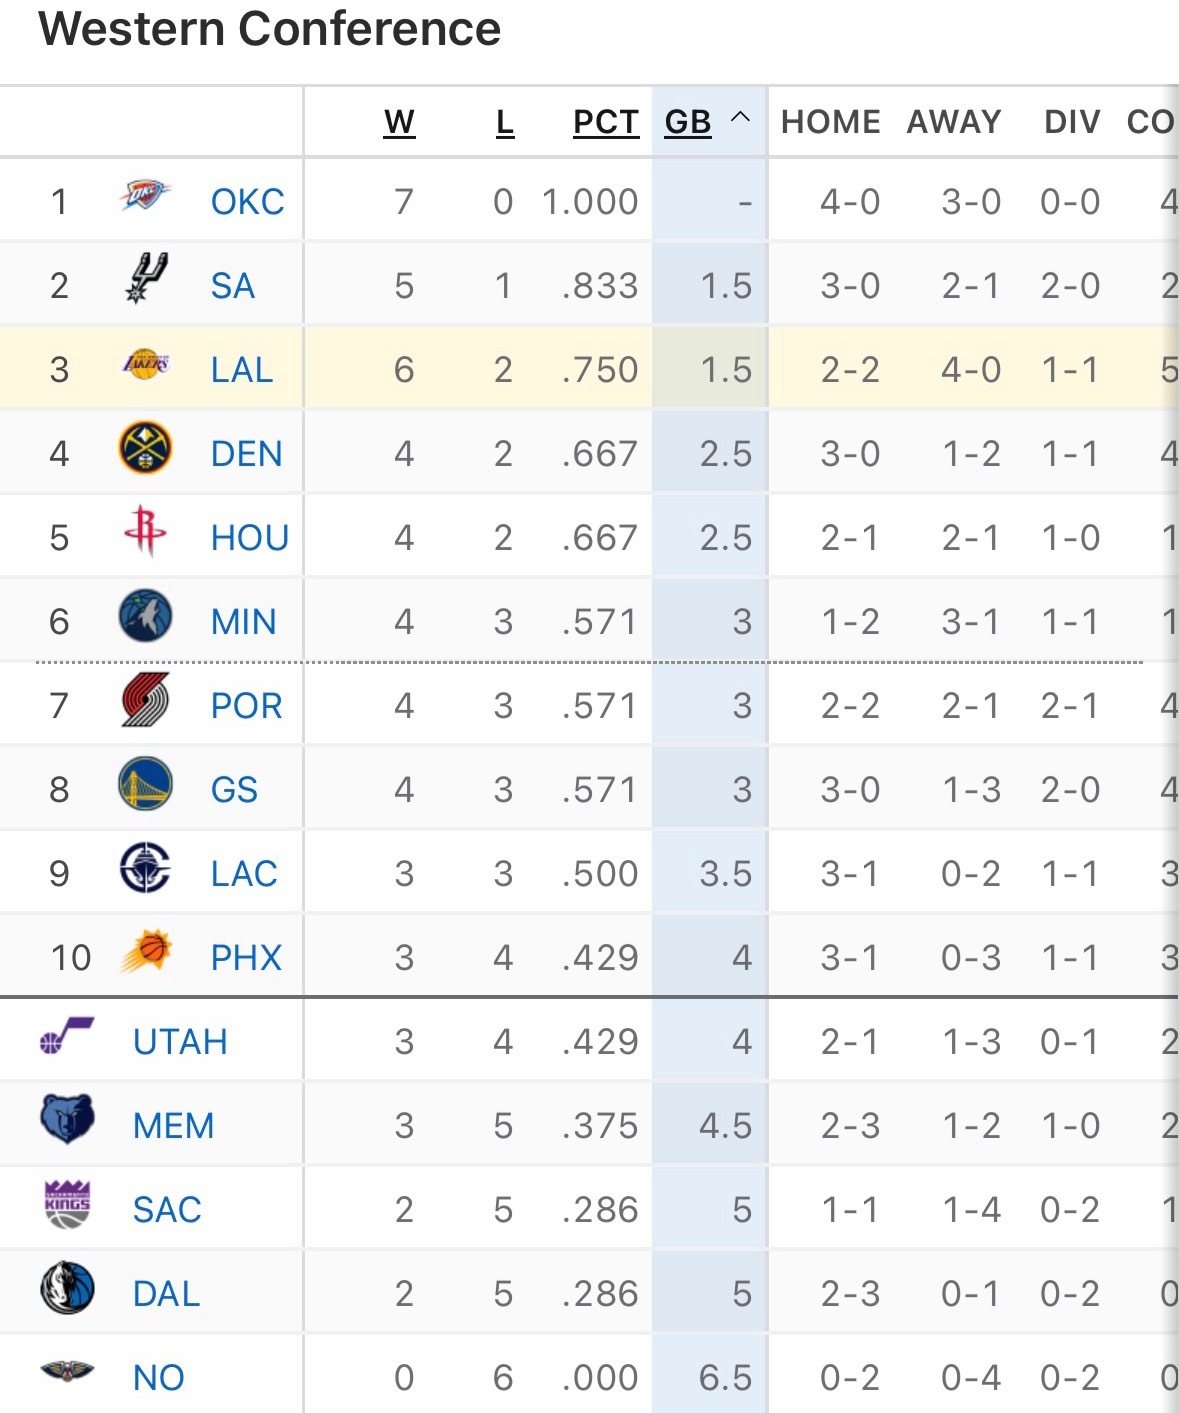Open the UTAH team link
Image resolution: width=1179 pixels, height=1413 pixels.
click(x=180, y=1042)
